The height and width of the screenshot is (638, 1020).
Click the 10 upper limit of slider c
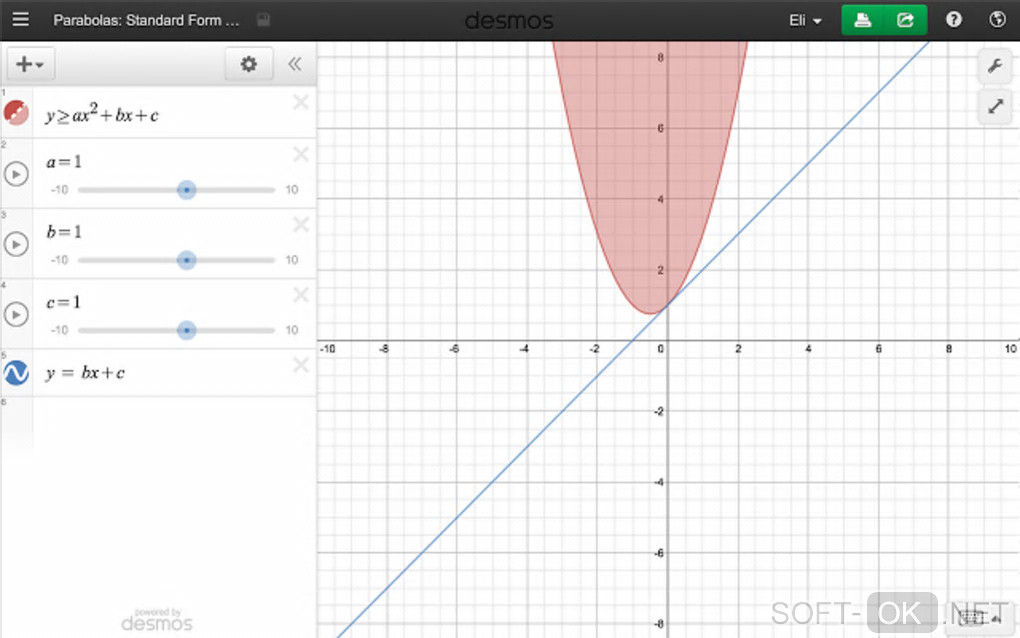(291, 330)
